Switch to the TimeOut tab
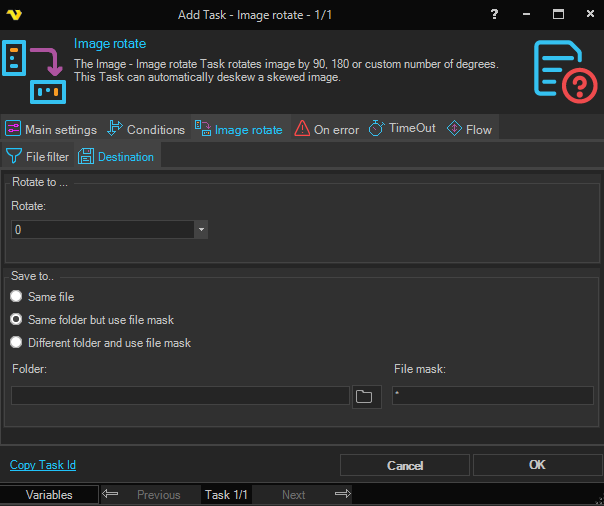Image resolution: width=604 pixels, height=506 pixels. 402,129
